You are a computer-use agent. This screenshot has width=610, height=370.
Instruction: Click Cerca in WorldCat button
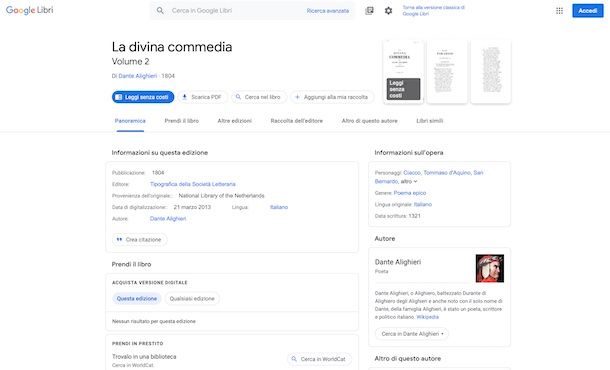pyautogui.click(x=319, y=359)
